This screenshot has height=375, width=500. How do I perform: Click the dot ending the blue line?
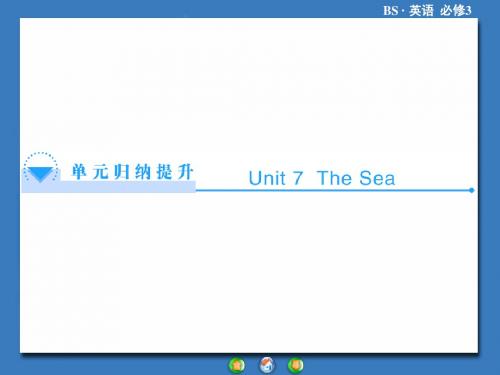tap(471, 190)
